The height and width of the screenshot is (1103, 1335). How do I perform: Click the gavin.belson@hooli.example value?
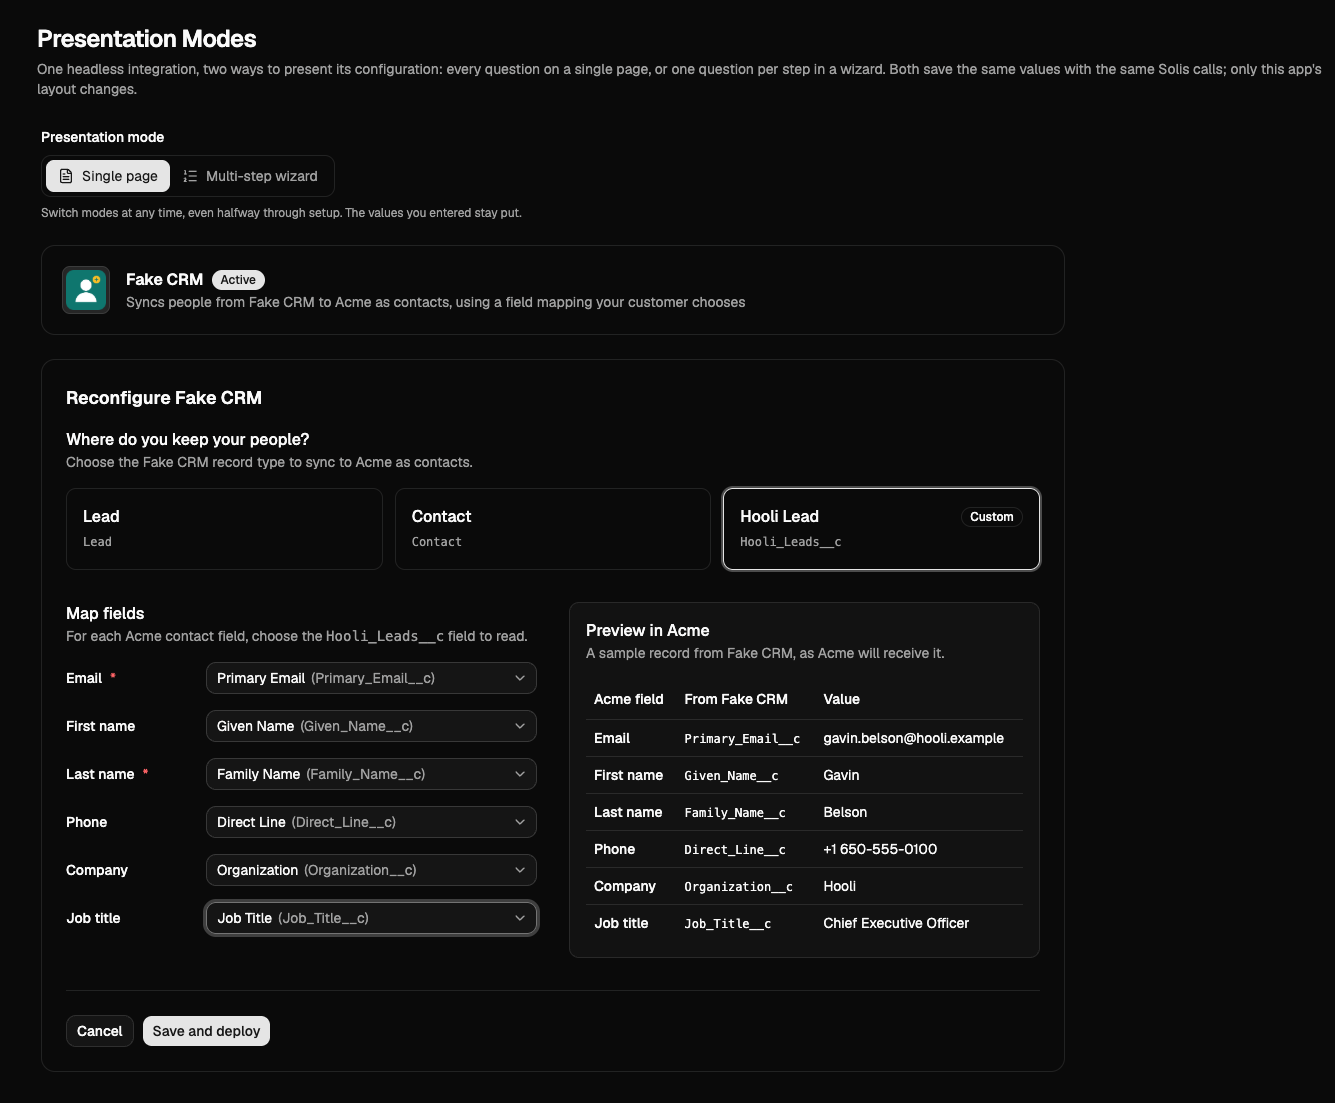(x=913, y=738)
